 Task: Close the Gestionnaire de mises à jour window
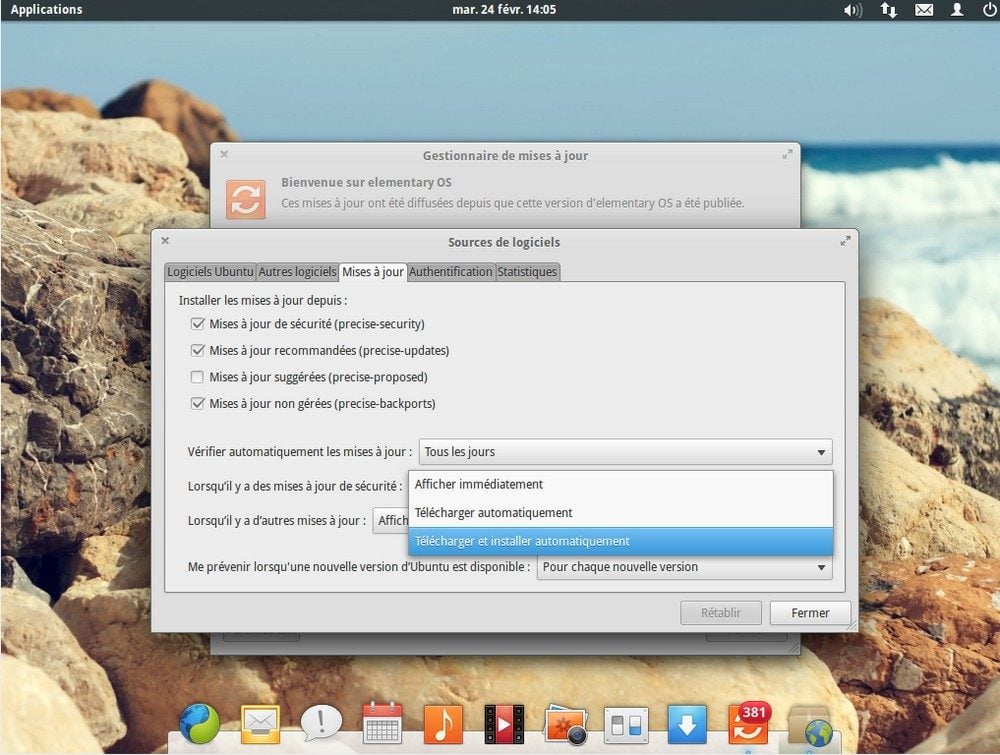click(x=224, y=154)
